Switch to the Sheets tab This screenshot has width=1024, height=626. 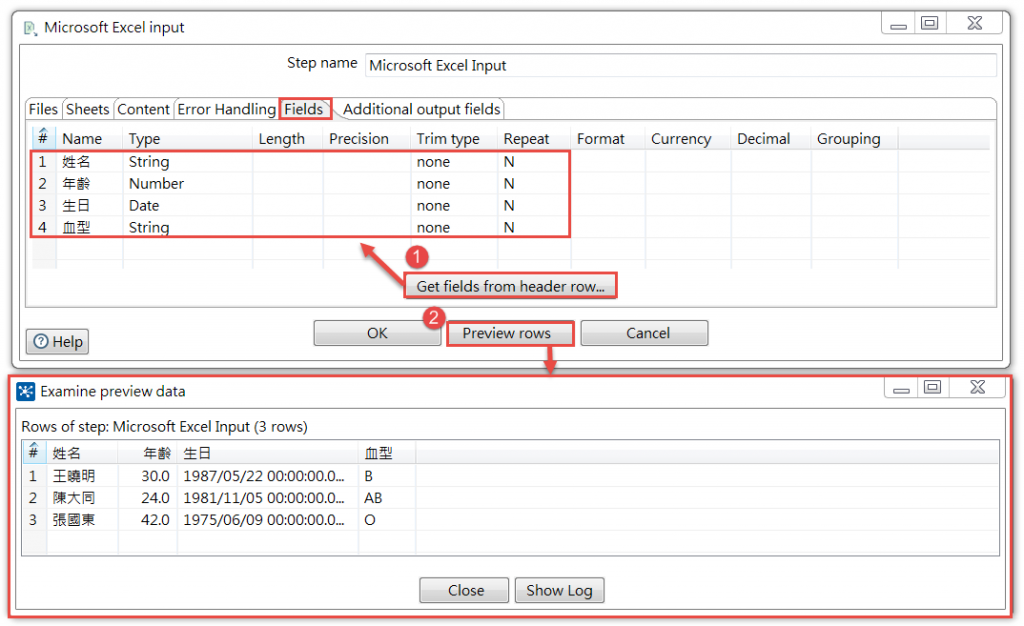point(88,109)
